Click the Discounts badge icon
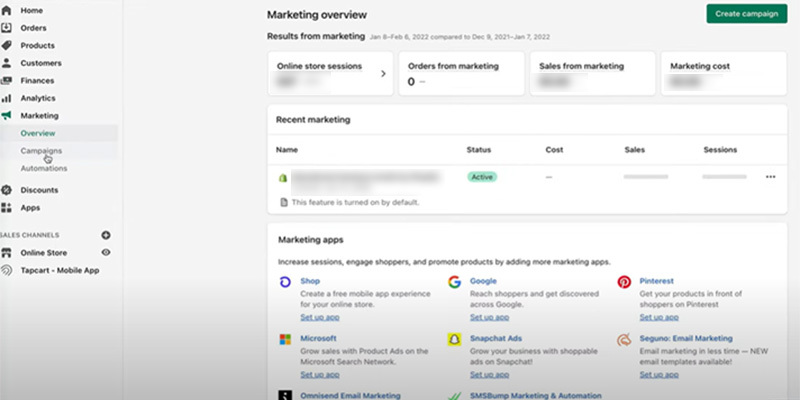Image resolution: width=800 pixels, height=400 pixels. click(x=7, y=190)
